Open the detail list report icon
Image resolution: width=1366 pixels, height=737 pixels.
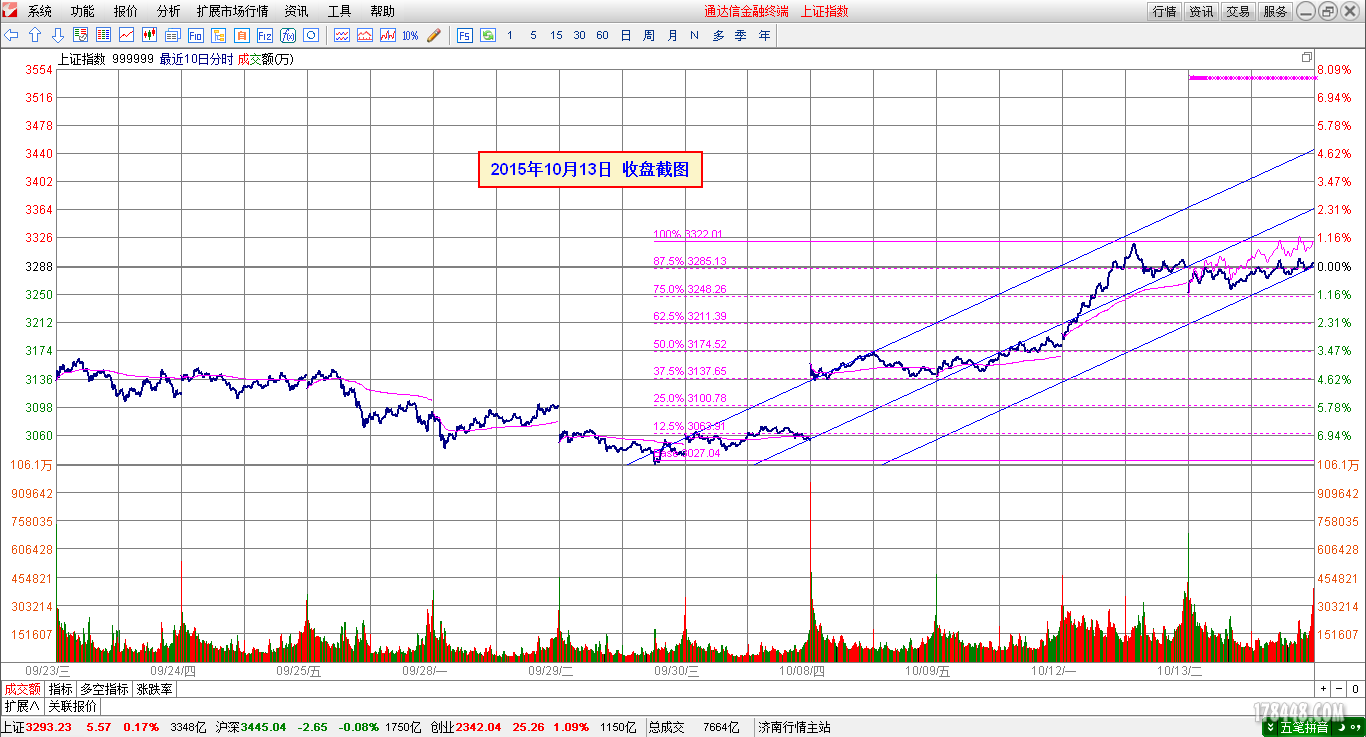tap(172, 35)
